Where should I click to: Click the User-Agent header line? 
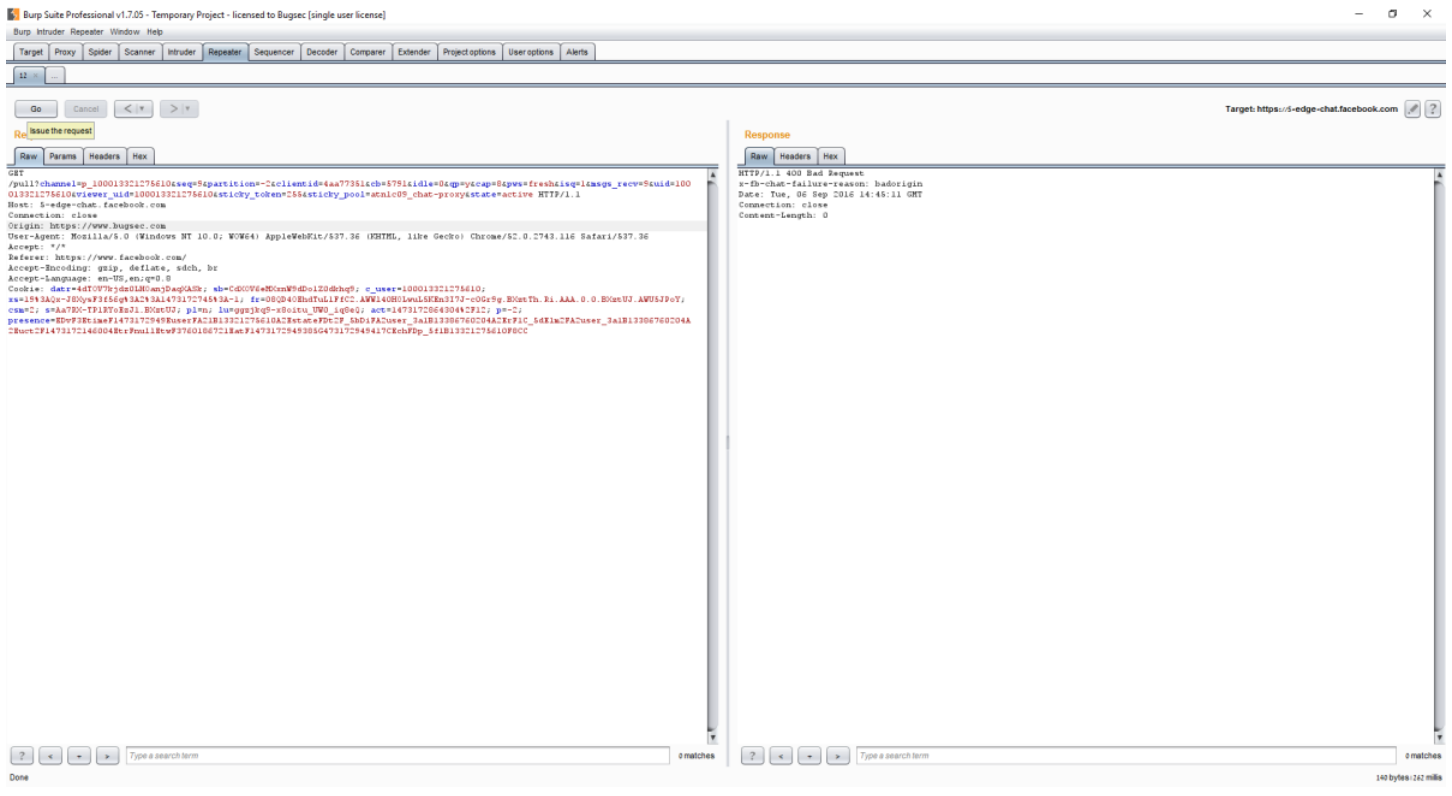click(328, 237)
